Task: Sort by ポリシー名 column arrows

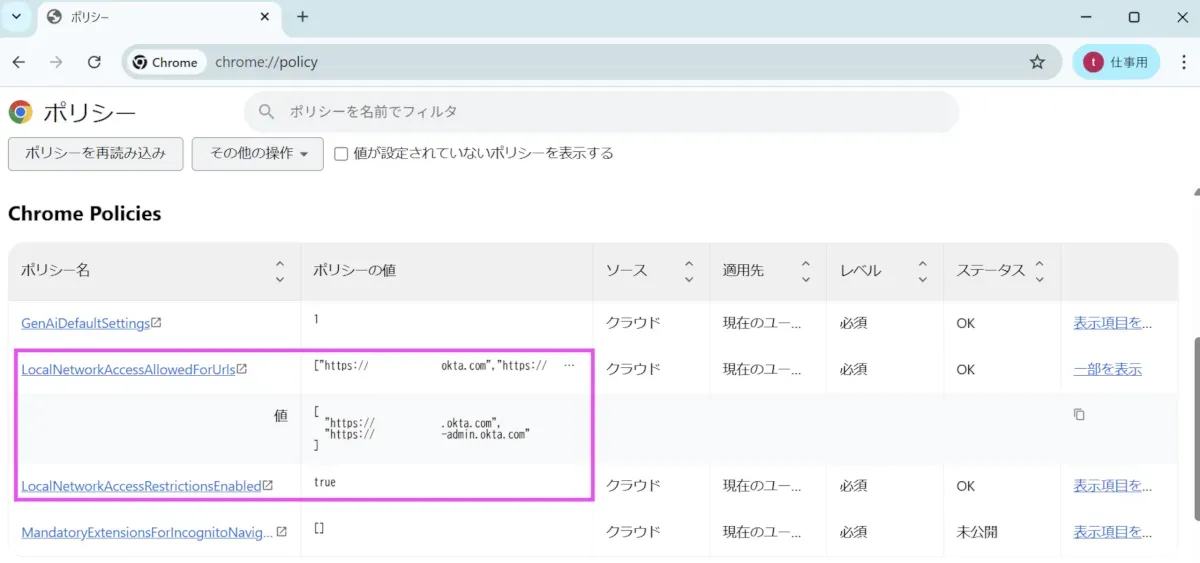Action: coord(279,271)
